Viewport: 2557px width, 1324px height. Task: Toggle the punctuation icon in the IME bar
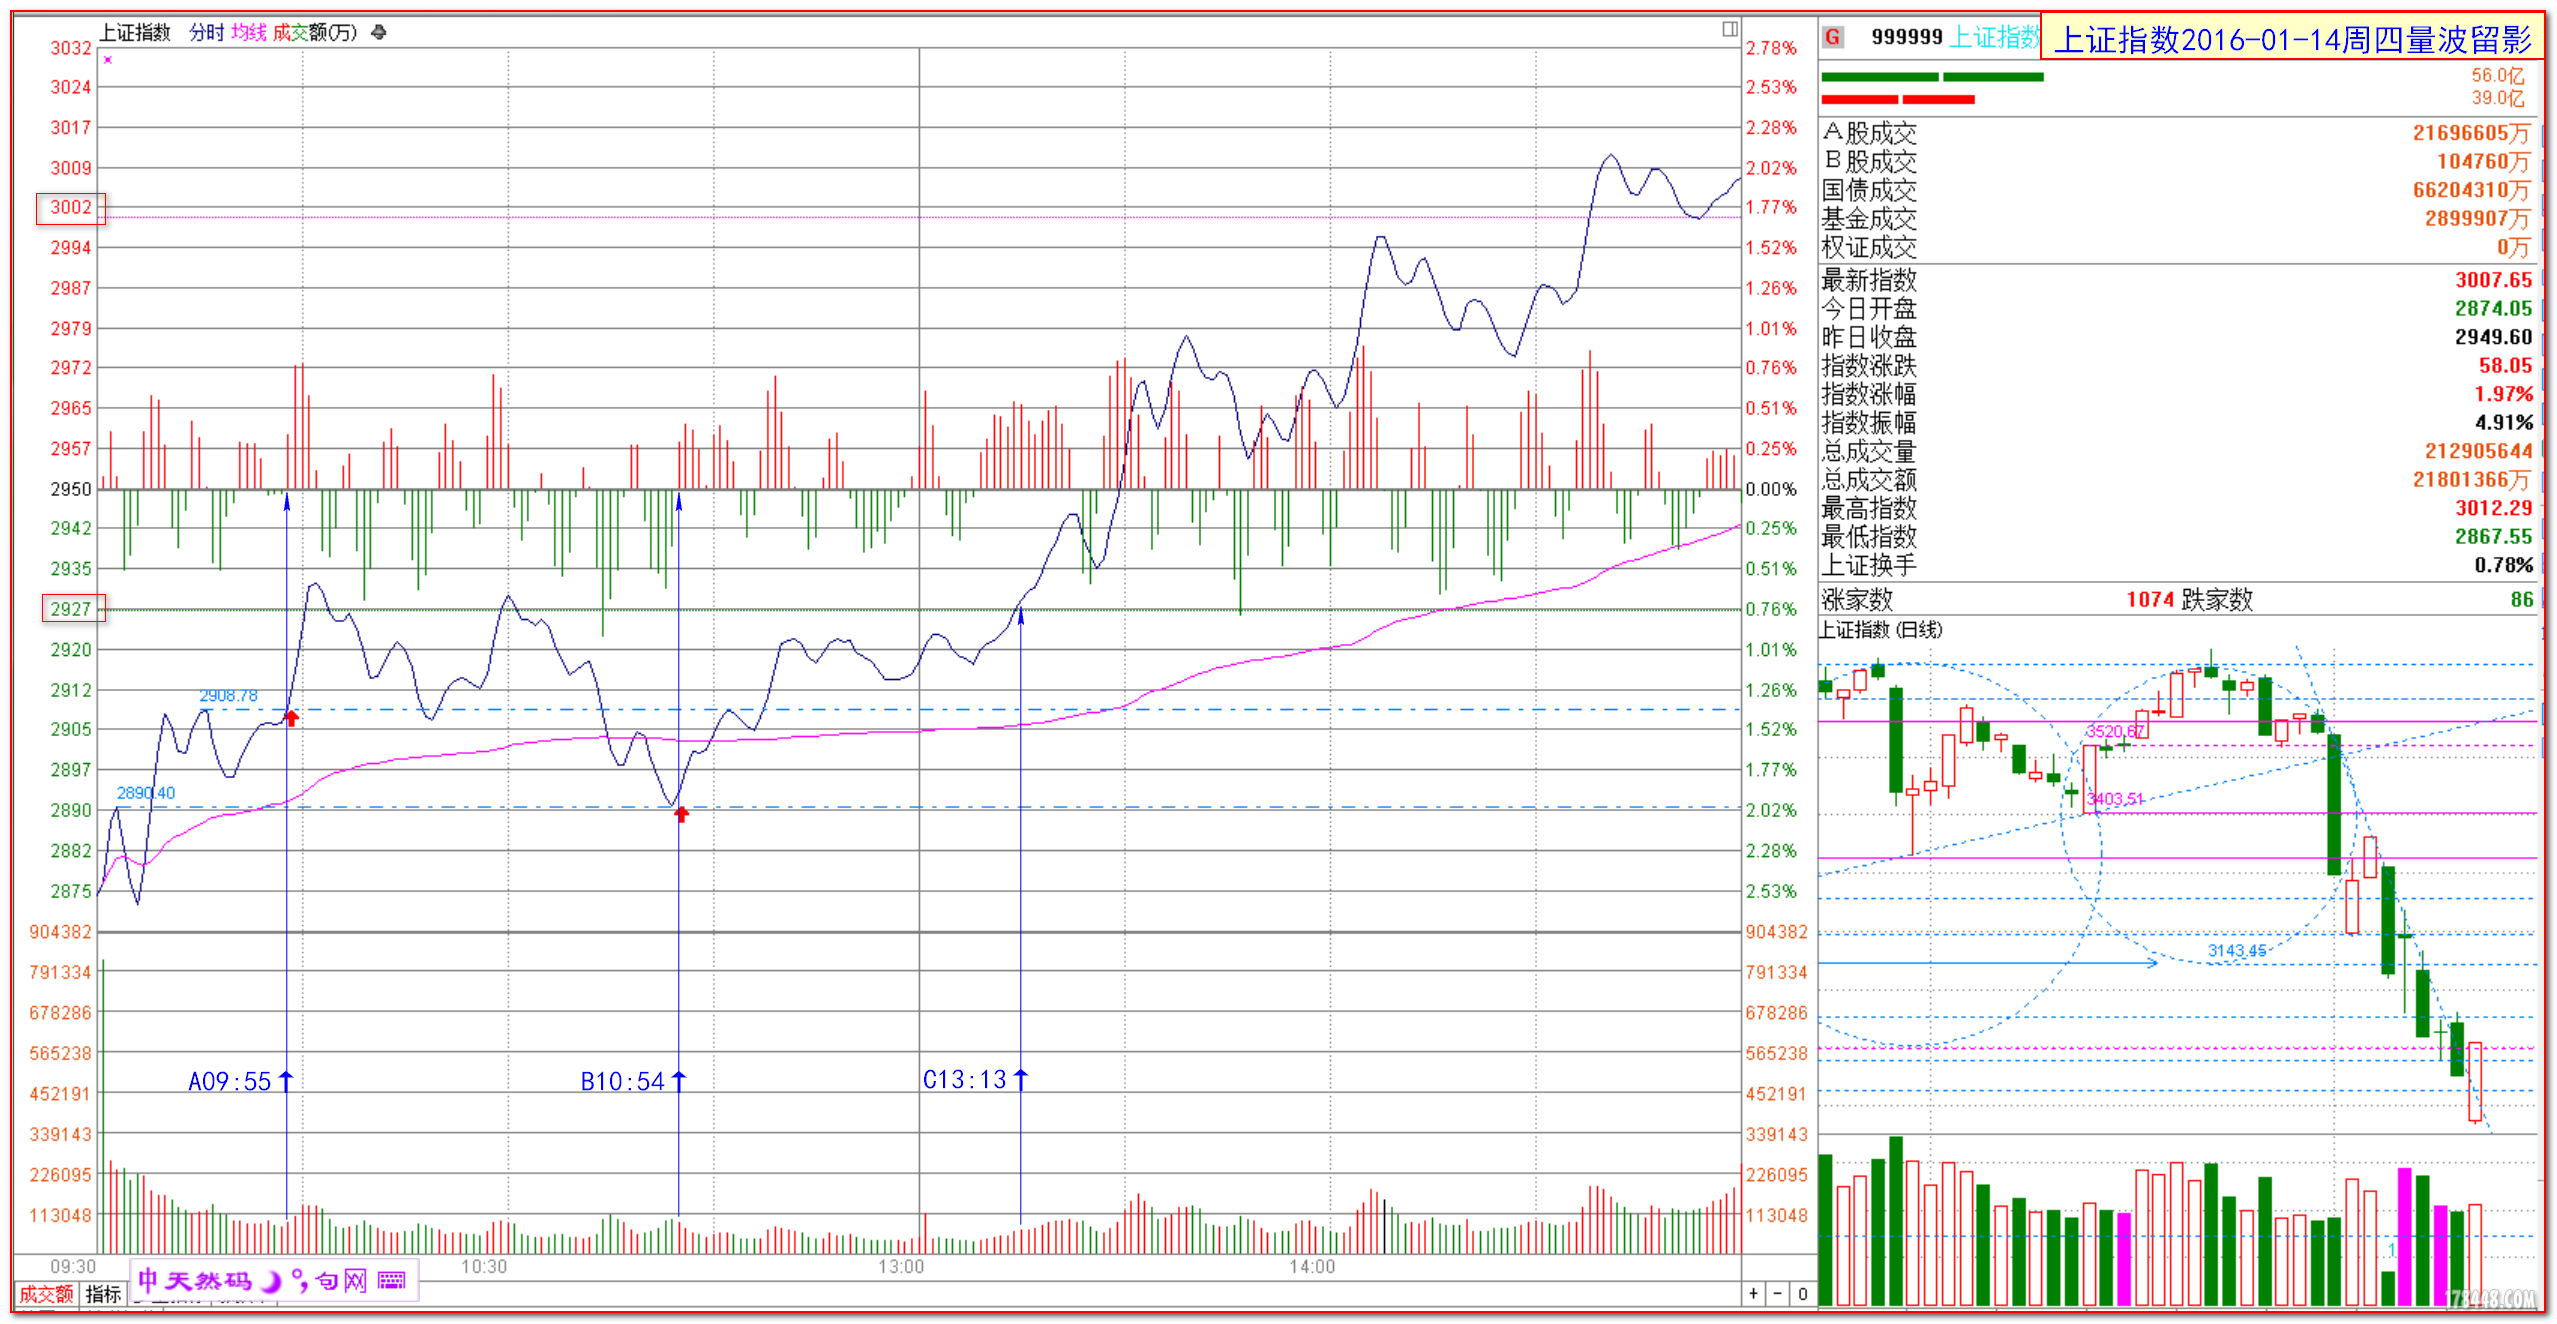(298, 1281)
